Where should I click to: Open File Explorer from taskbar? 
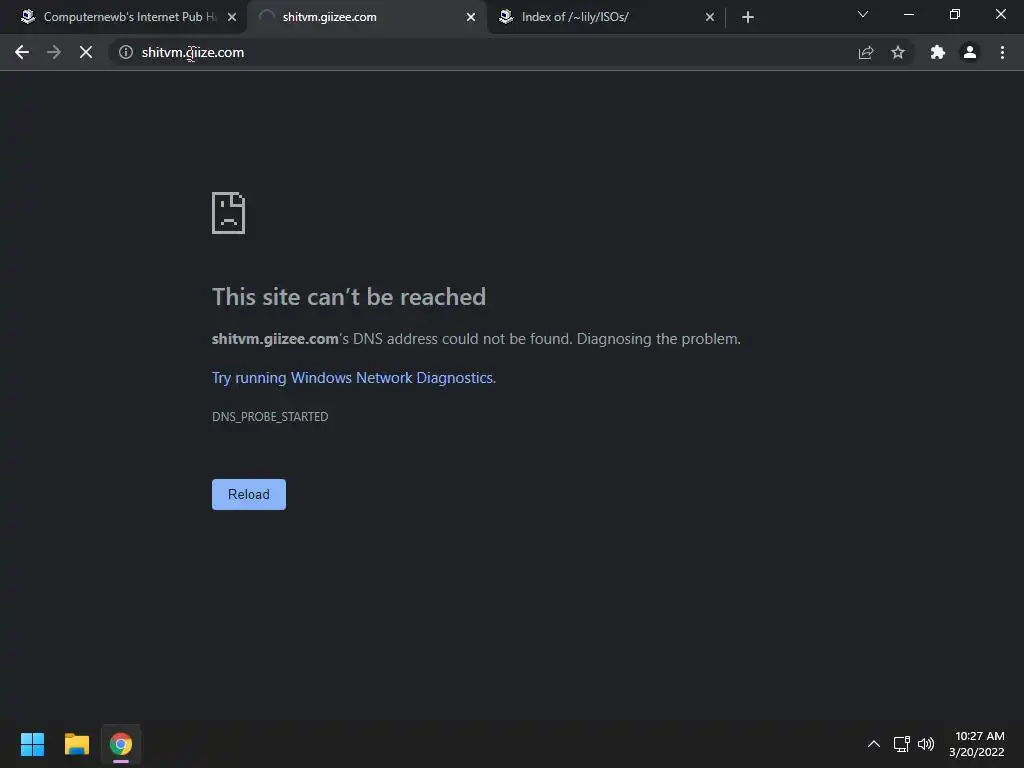(76, 744)
